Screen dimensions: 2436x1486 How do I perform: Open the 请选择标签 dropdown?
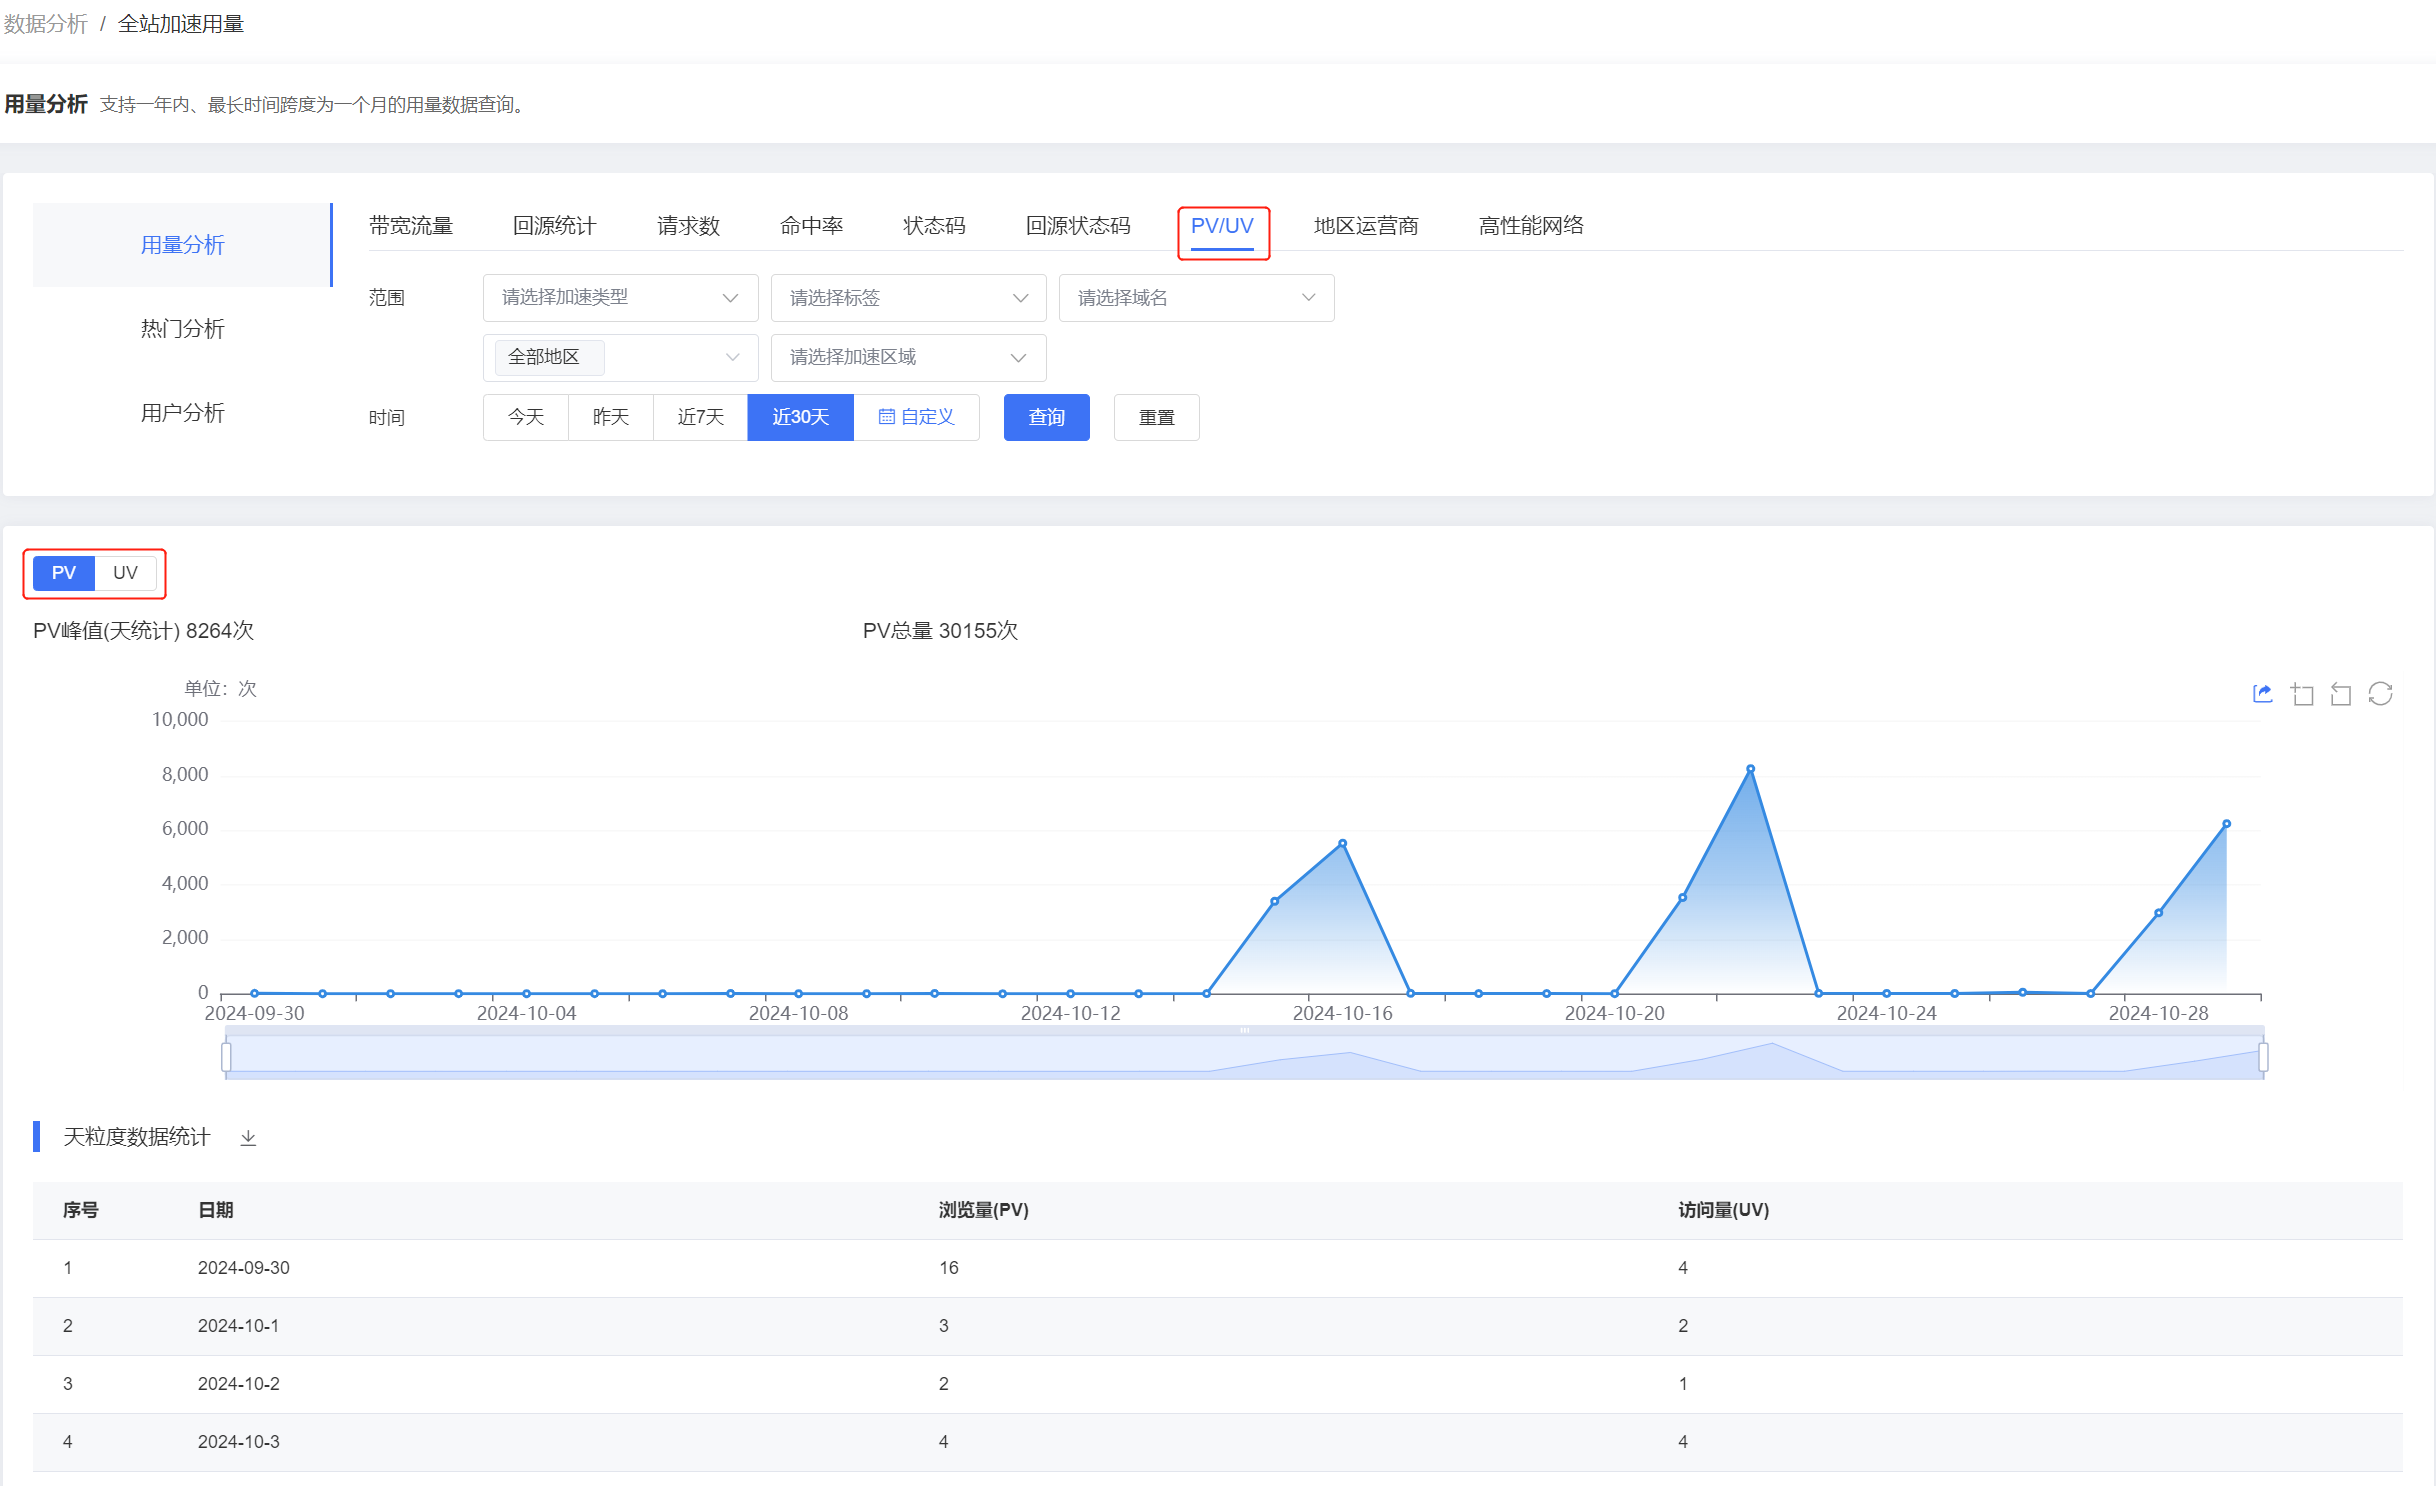click(x=908, y=298)
